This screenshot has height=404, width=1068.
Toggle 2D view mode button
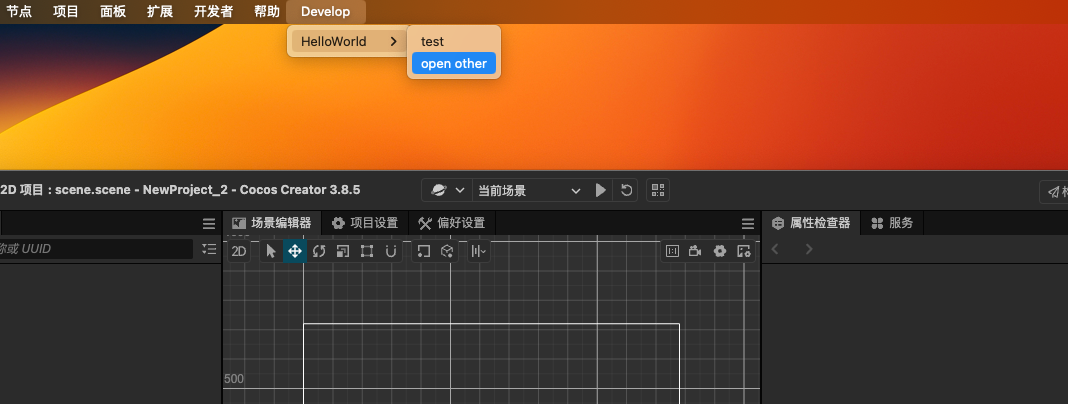click(238, 251)
